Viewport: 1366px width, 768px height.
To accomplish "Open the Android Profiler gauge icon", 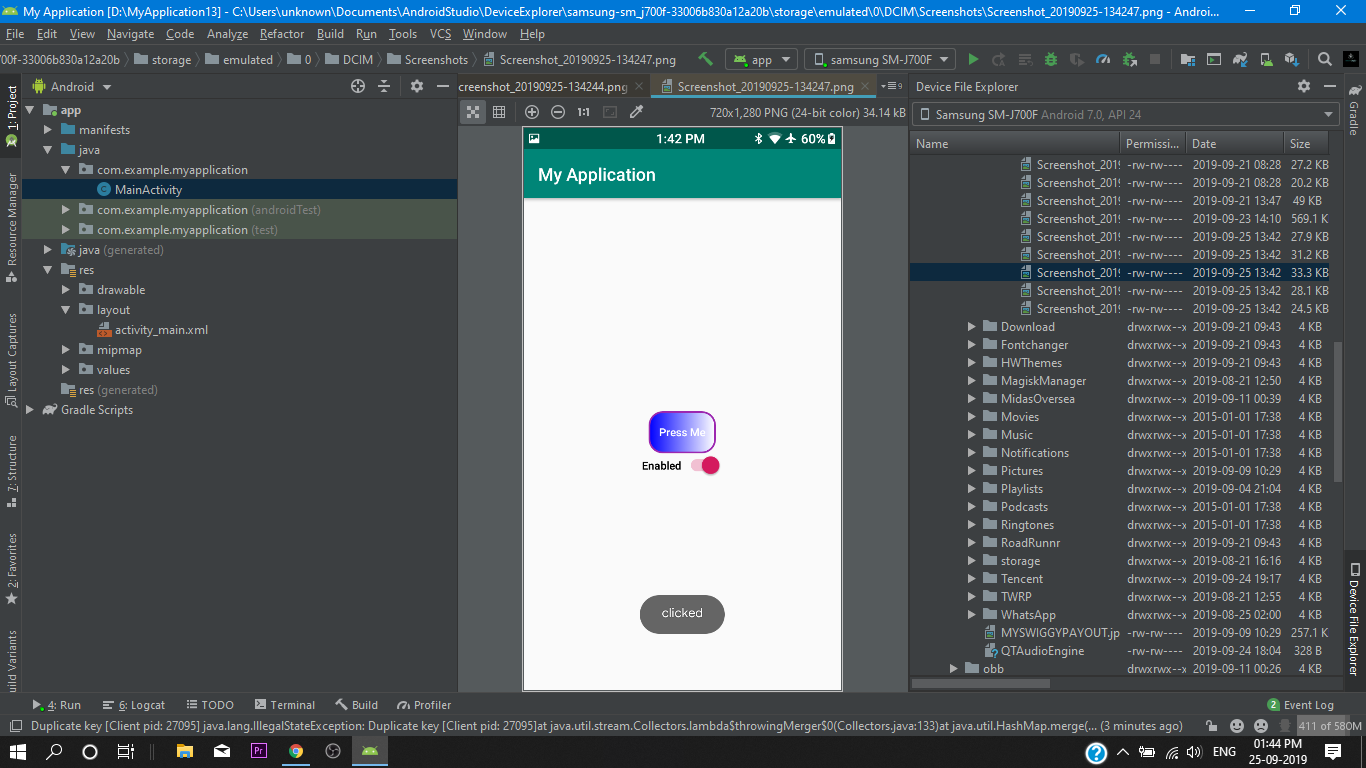I will (1103, 60).
